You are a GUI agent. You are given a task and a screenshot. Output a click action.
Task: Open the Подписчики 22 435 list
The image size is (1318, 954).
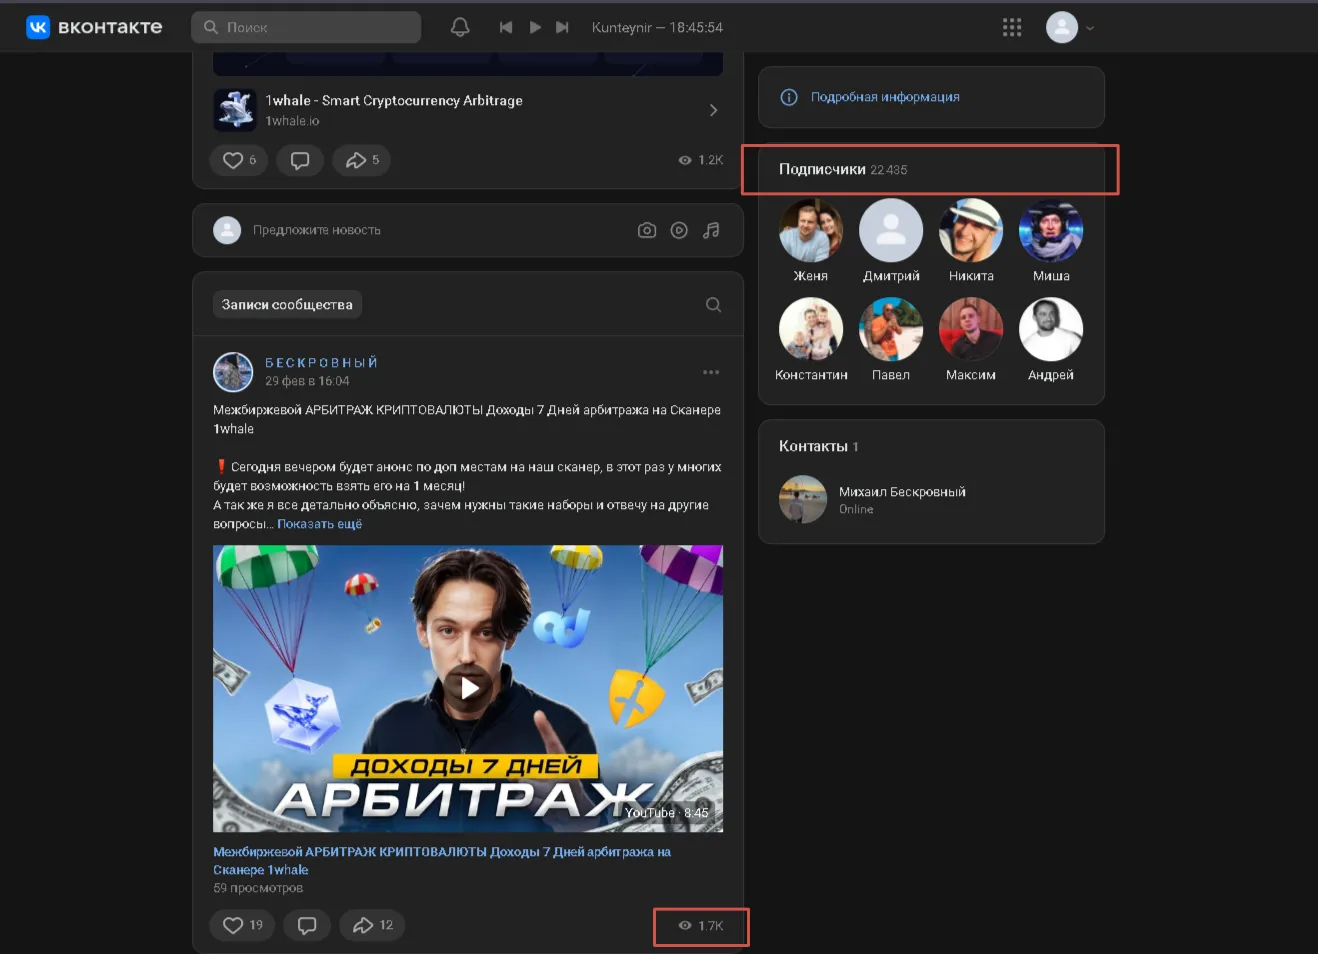click(x=843, y=169)
